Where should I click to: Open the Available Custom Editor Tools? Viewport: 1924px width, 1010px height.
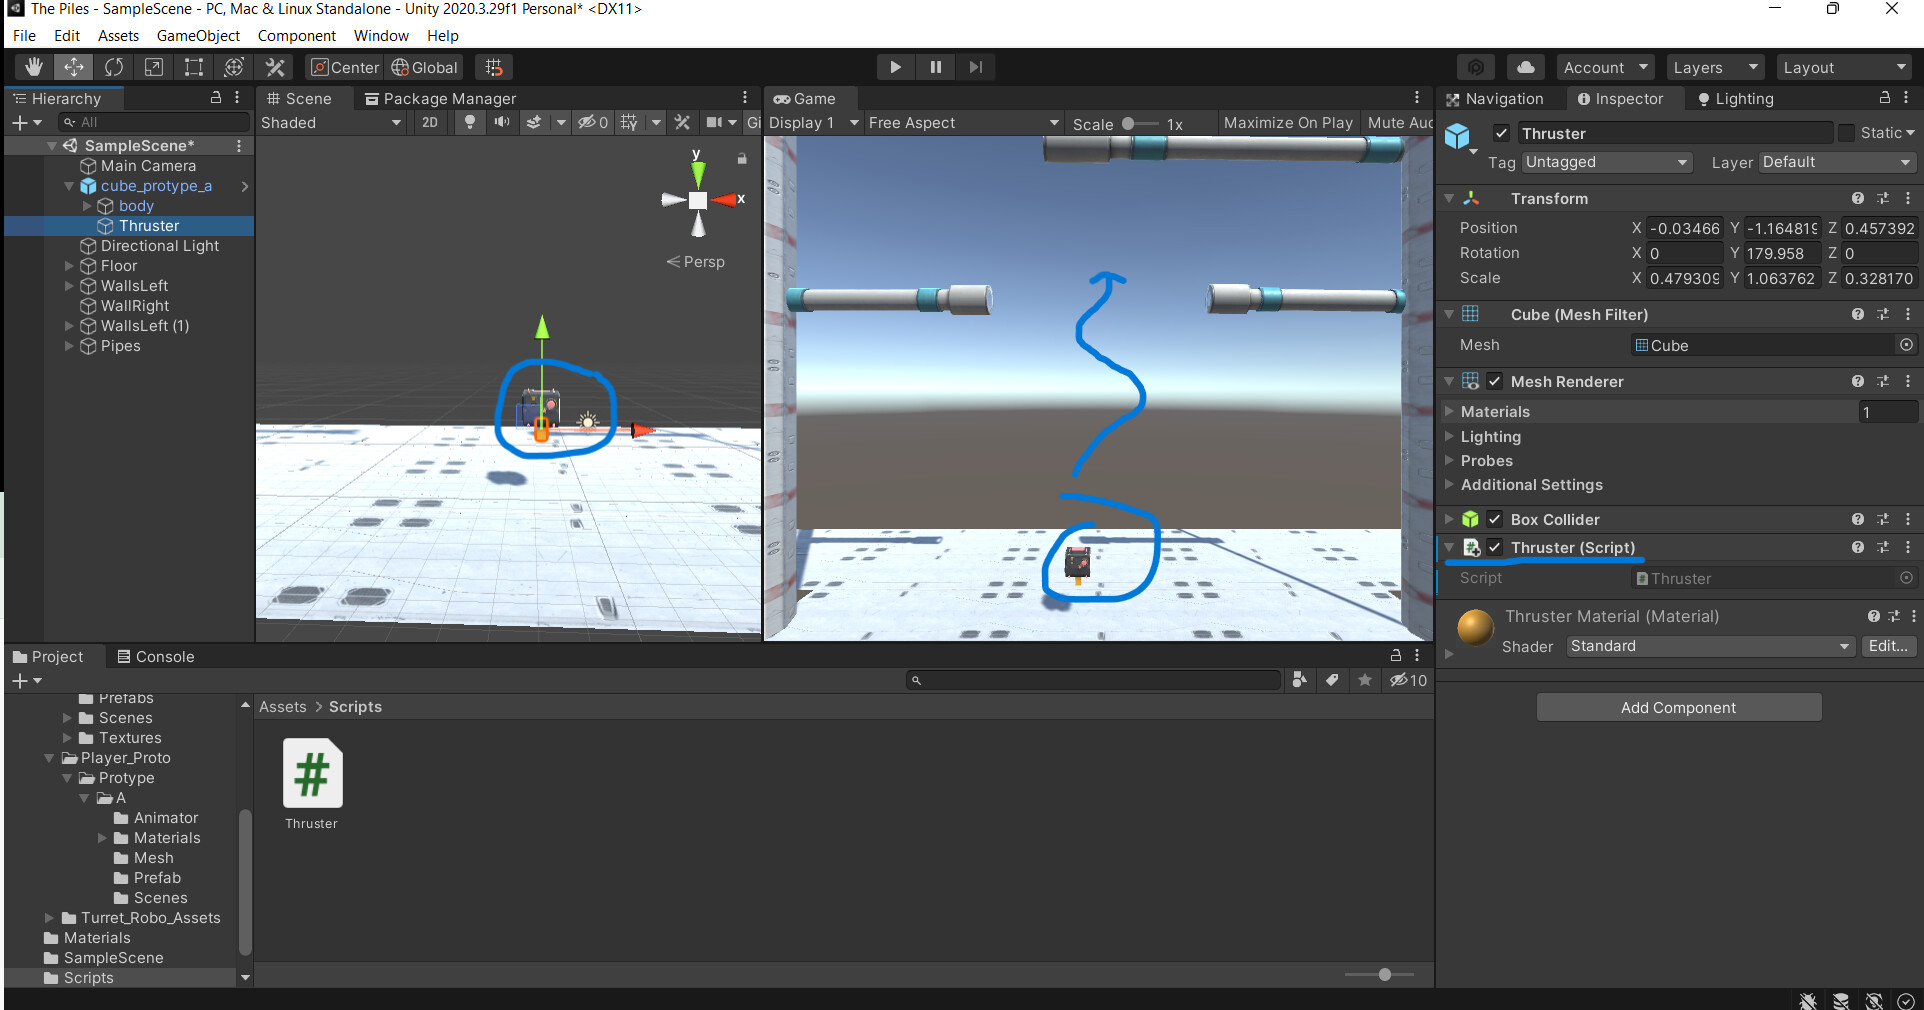(274, 67)
